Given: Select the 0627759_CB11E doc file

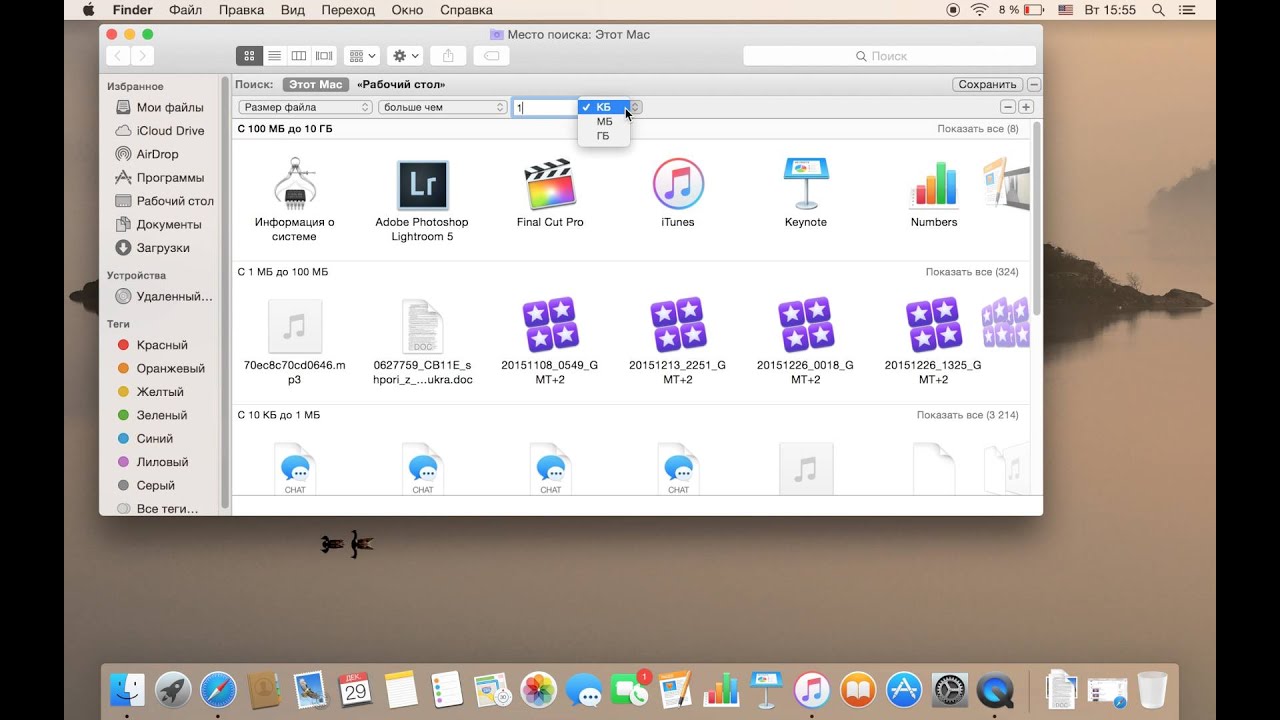Looking at the screenshot, I should pyautogui.click(x=422, y=326).
